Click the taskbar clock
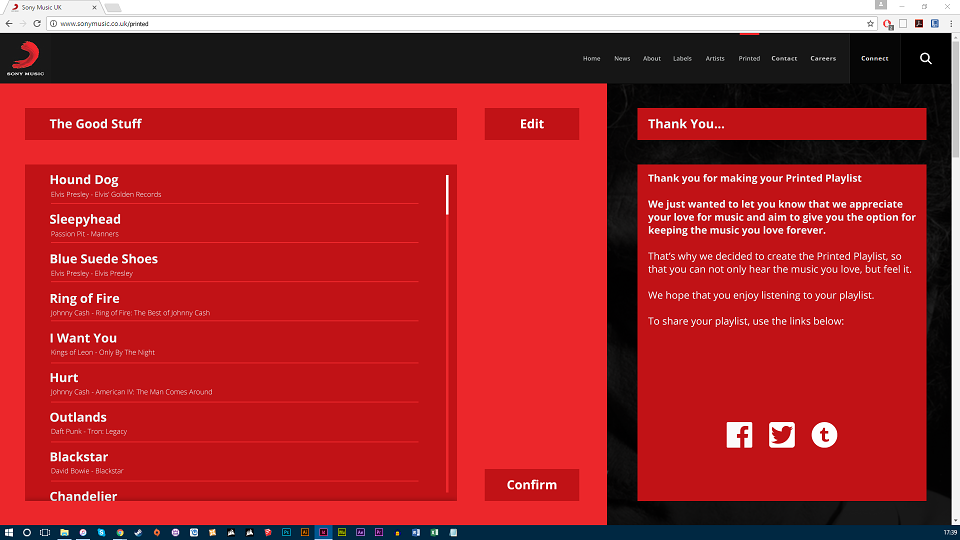 coord(950,533)
